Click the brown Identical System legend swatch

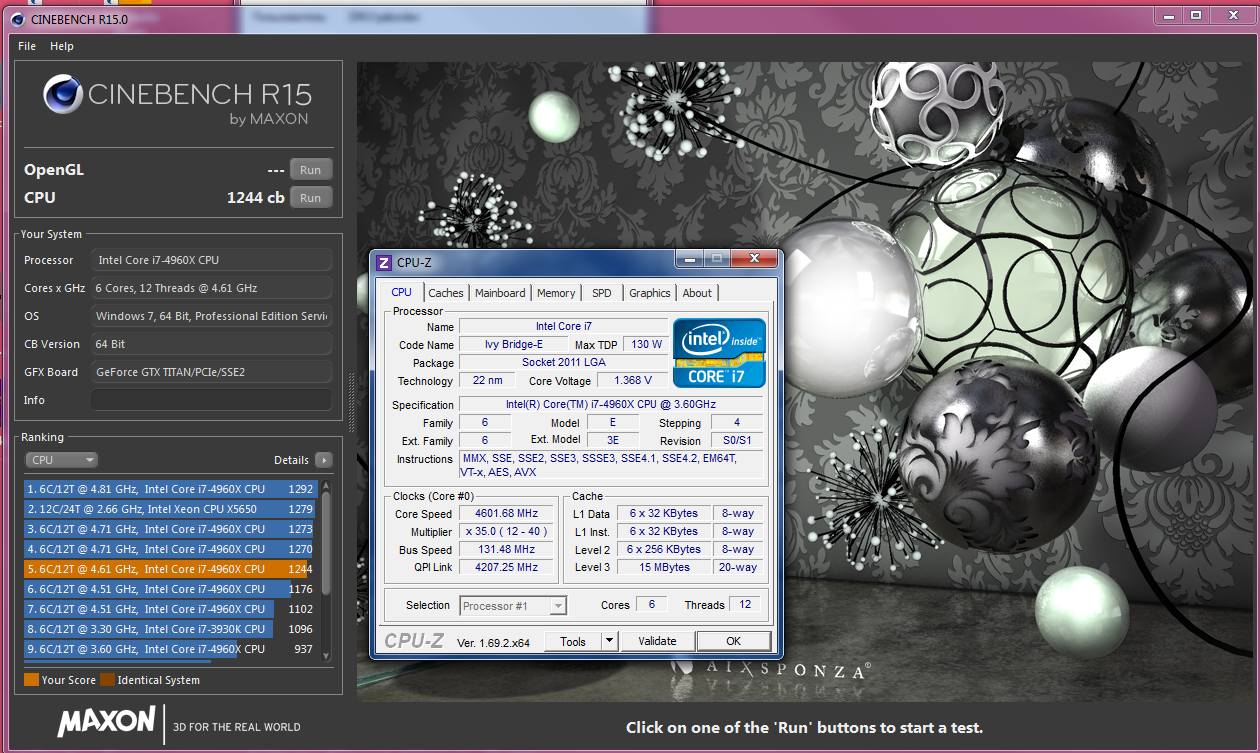107,680
